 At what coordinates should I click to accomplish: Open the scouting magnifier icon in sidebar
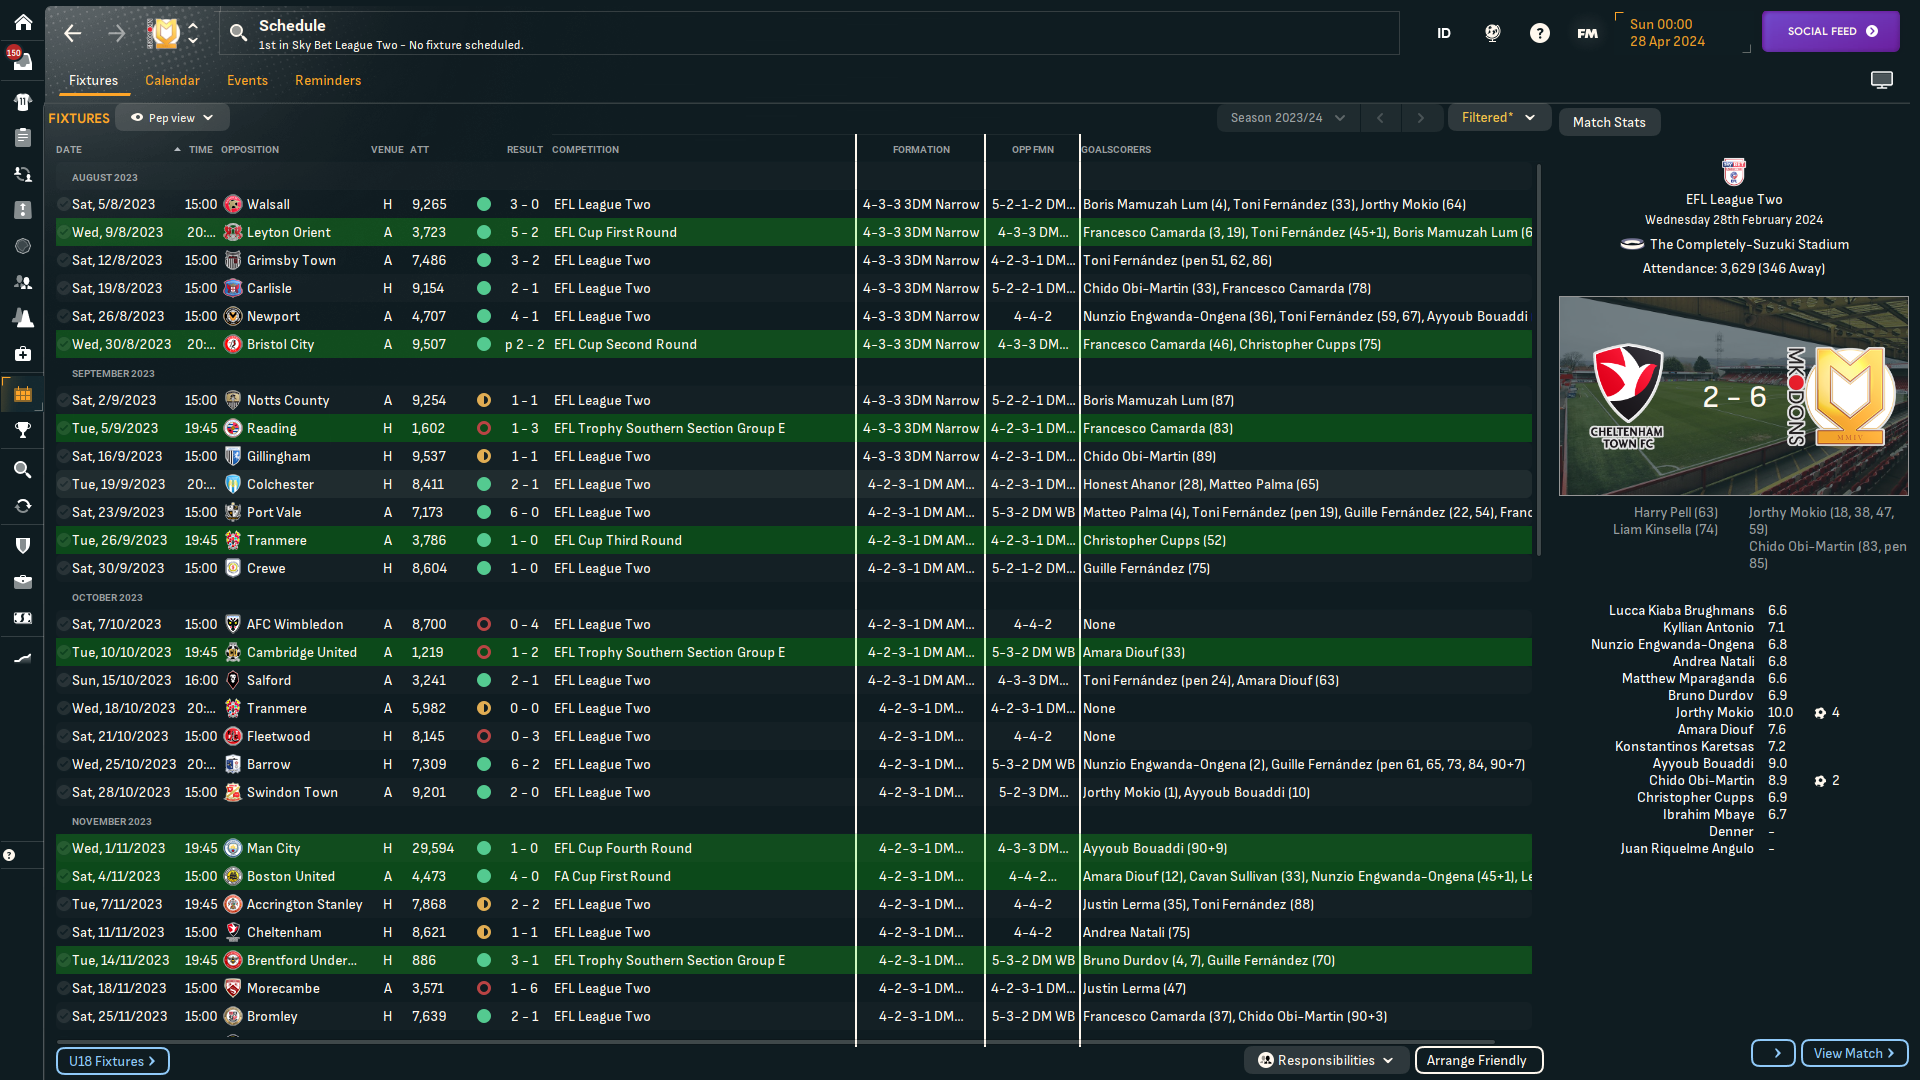click(x=22, y=469)
